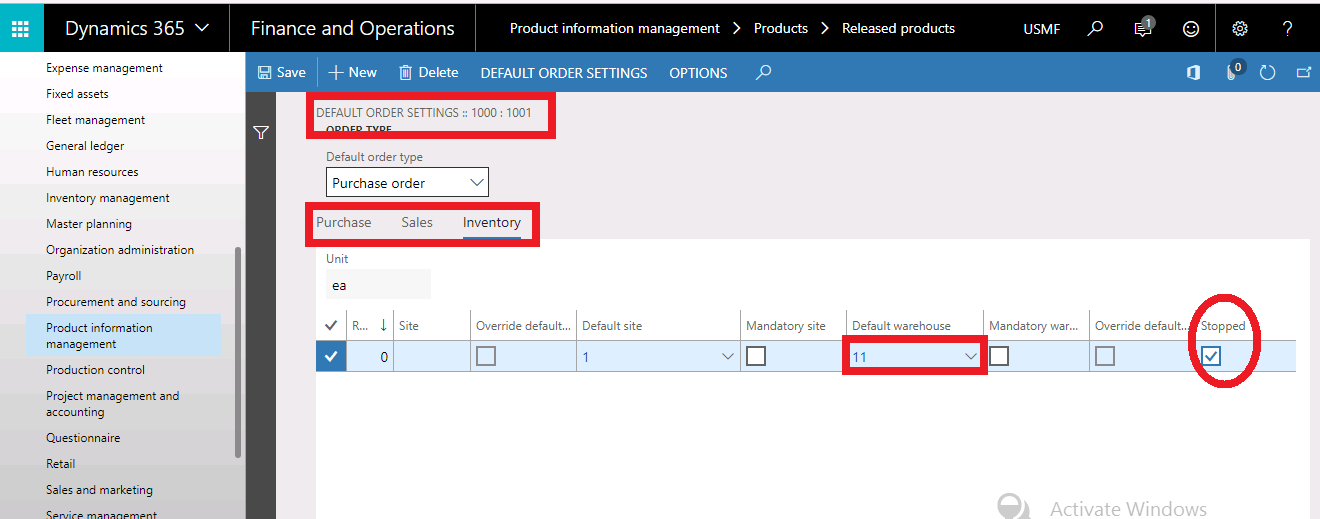Open Organization administration module
1320x519 pixels.
(x=120, y=250)
